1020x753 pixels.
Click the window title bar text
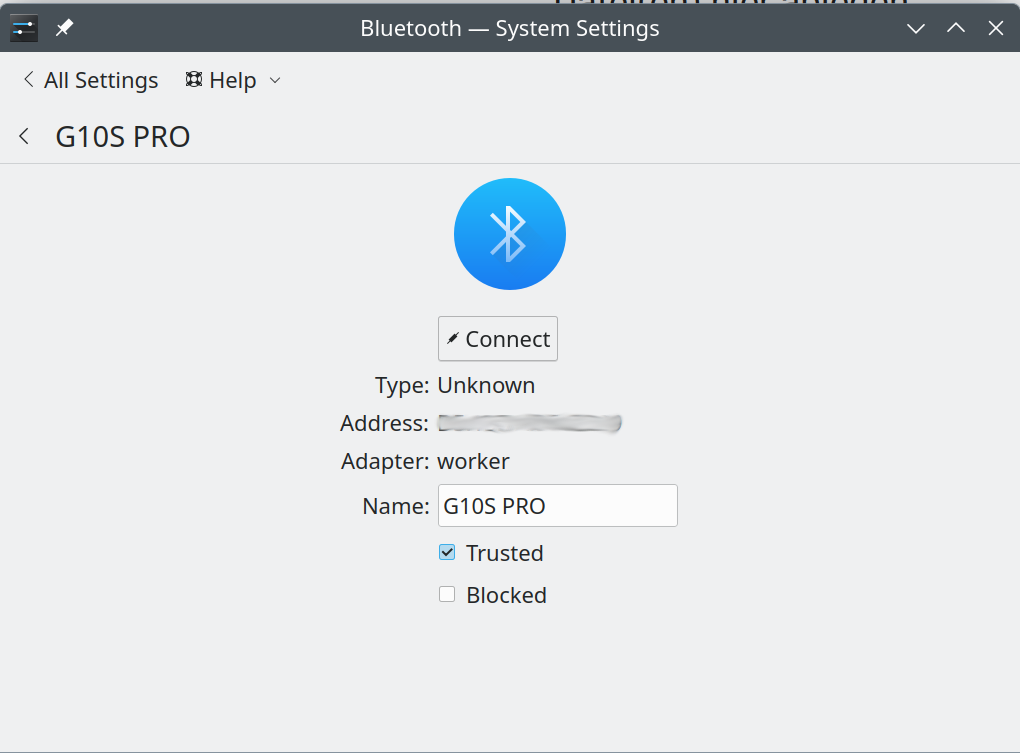pyautogui.click(x=510, y=28)
